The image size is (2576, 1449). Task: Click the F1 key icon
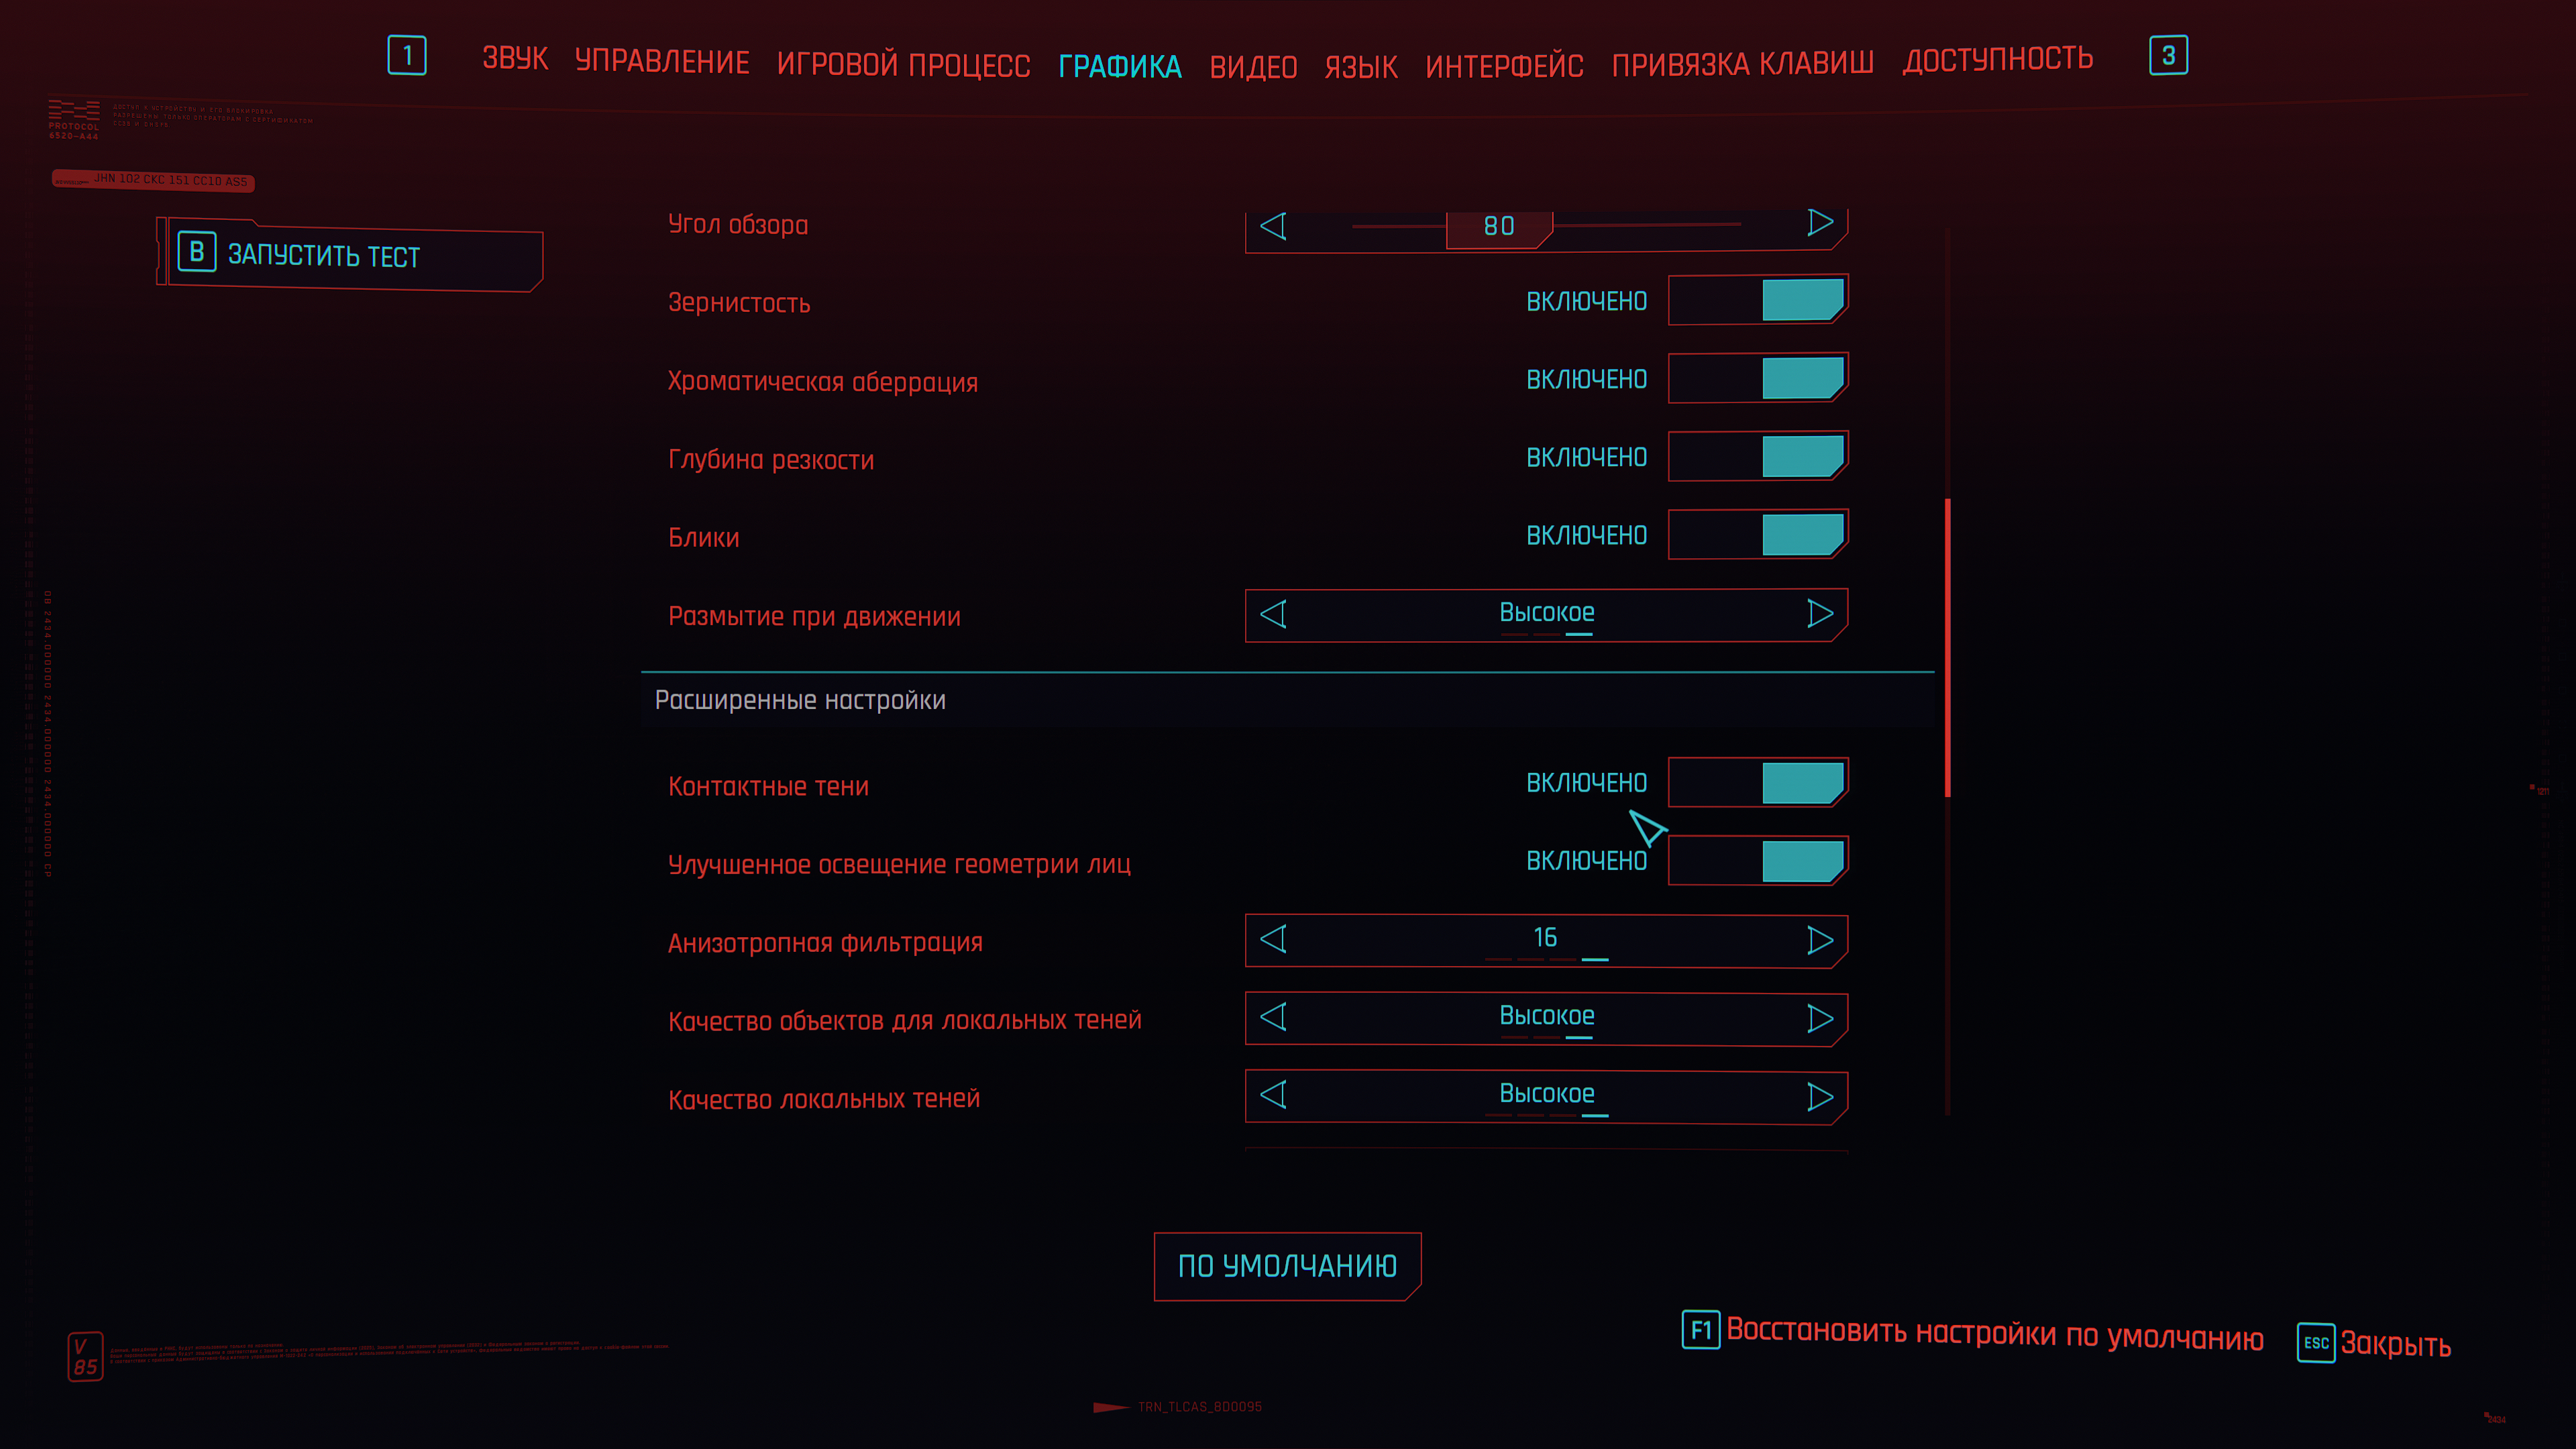pos(1700,1329)
